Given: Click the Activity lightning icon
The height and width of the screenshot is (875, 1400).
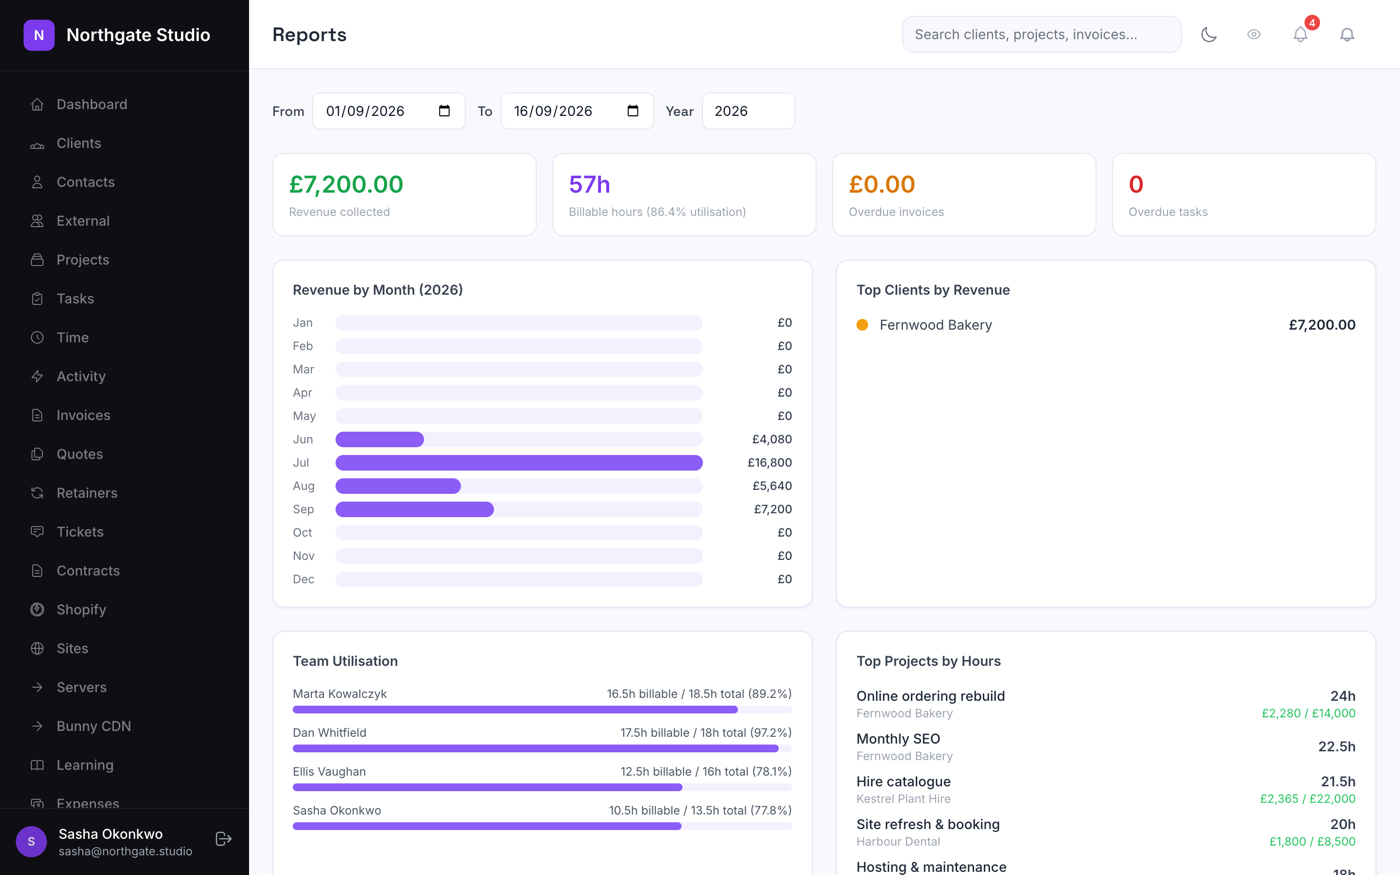Looking at the screenshot, I should pyautogui.click(x=37, y=377).
